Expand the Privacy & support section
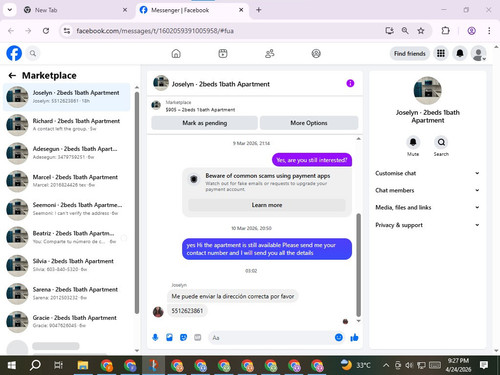The image size is (500, 375). pos(427,225)
